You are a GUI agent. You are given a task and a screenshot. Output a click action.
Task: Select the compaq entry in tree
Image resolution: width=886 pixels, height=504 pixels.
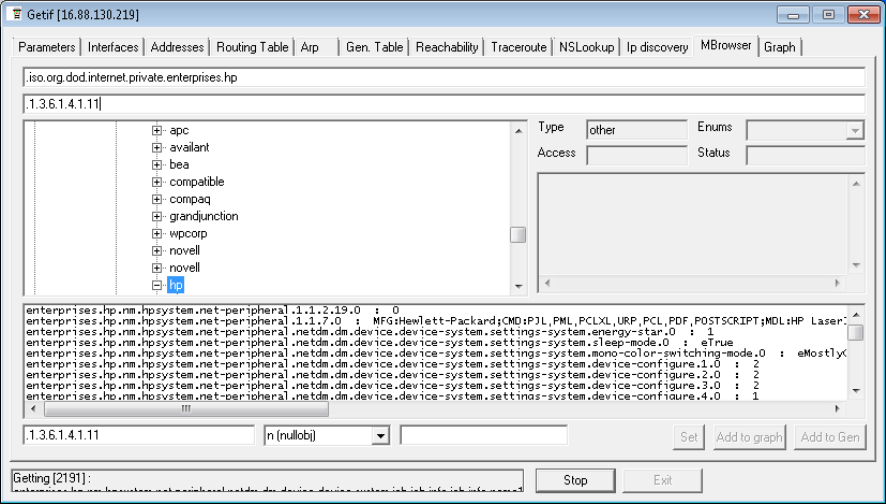coord(190,199)
